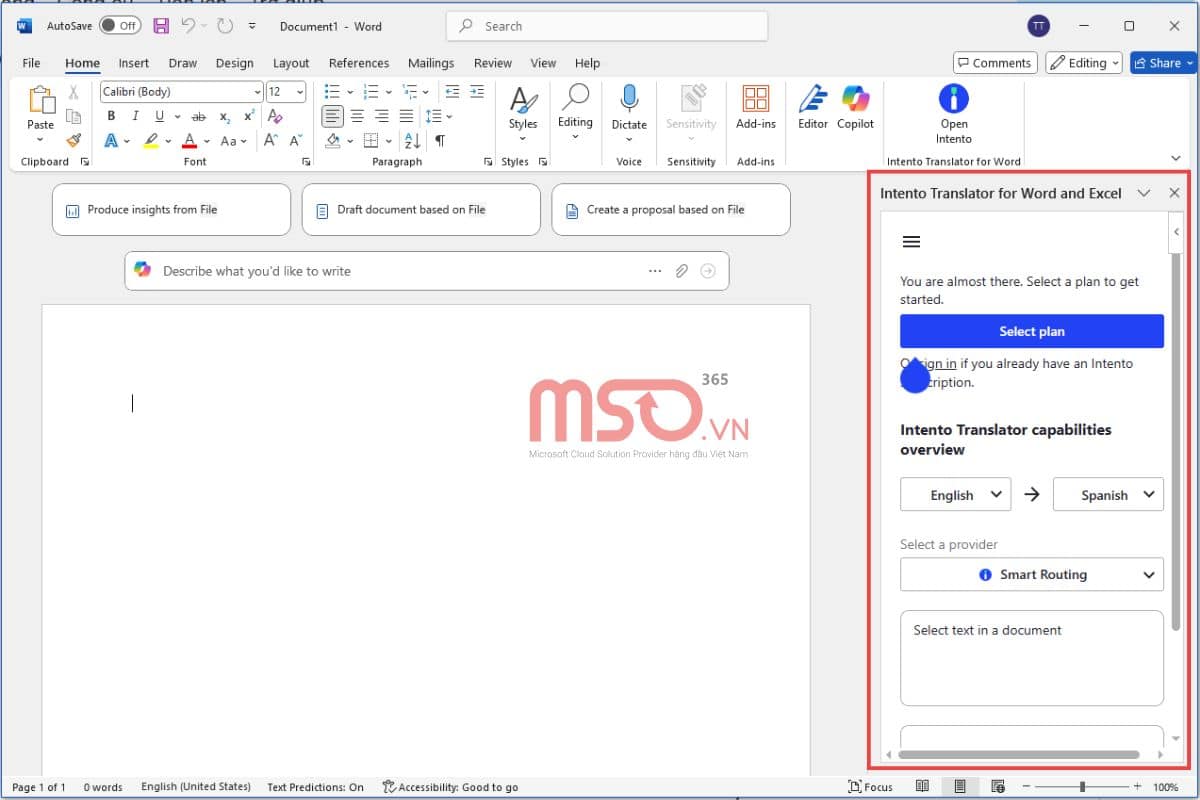The image size is (1200, 800).
Task: Switch to Read Mode view icon
Action: (x=922, y=787)
